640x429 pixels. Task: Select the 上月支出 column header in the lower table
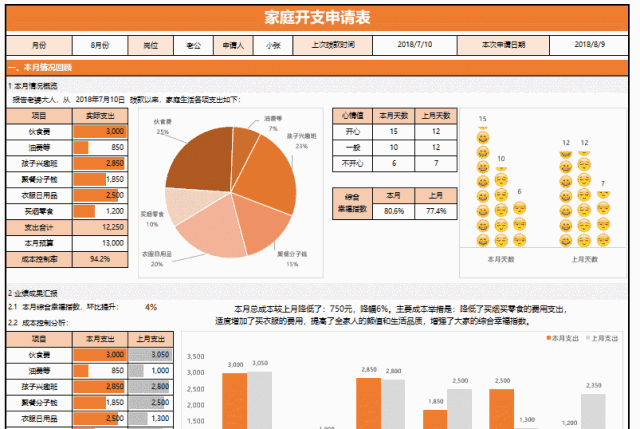click(151, 339)
